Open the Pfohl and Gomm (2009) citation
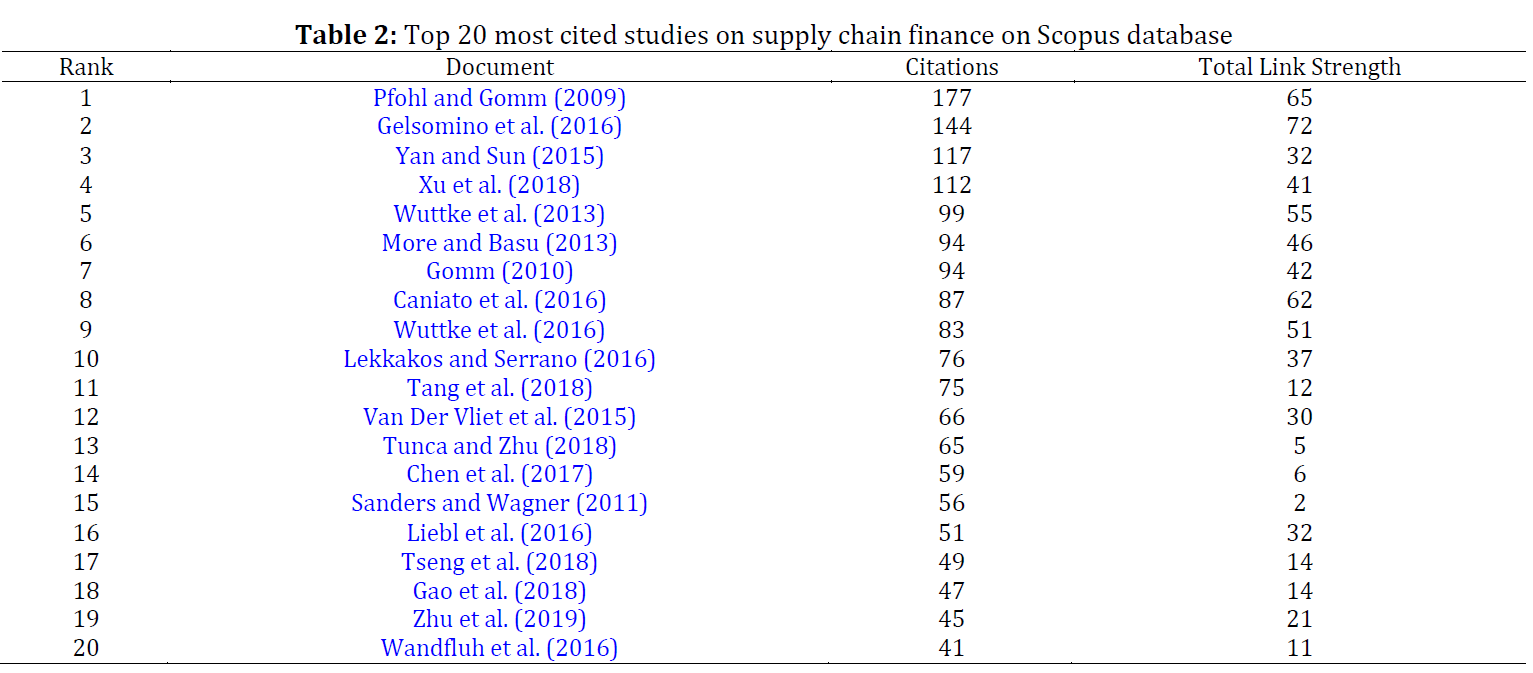The image size is (1533, 673). point(499,98)
